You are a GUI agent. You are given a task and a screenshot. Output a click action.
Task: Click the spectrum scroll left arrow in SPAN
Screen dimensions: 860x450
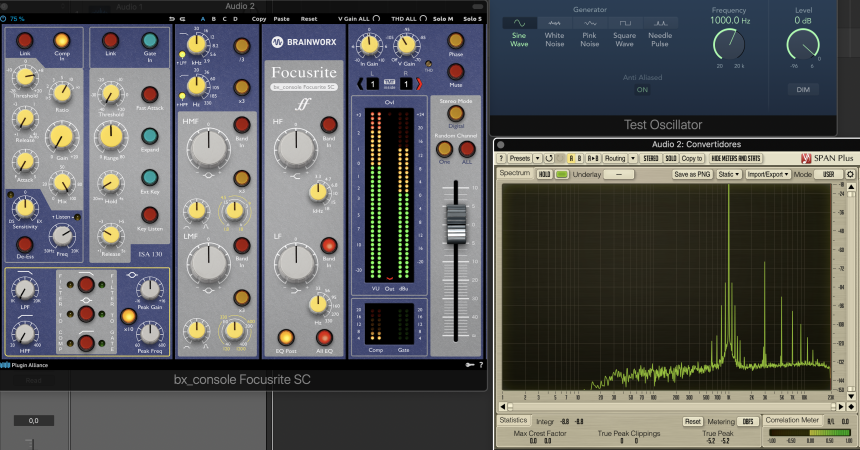click(x=502, y=407)
